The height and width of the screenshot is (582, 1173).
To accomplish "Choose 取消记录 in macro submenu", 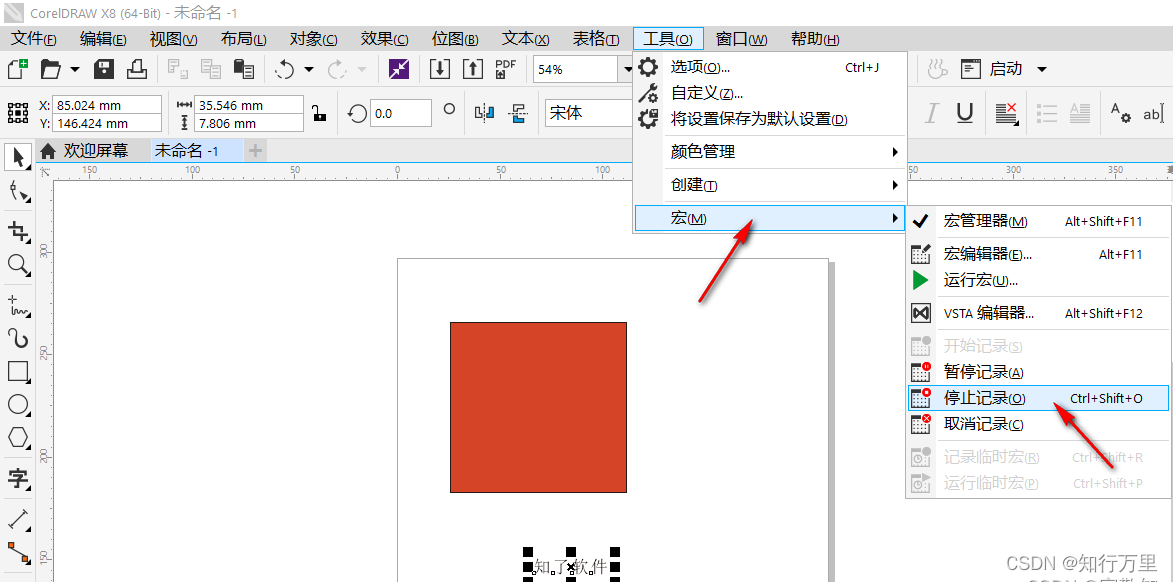I will point(1038,424).
